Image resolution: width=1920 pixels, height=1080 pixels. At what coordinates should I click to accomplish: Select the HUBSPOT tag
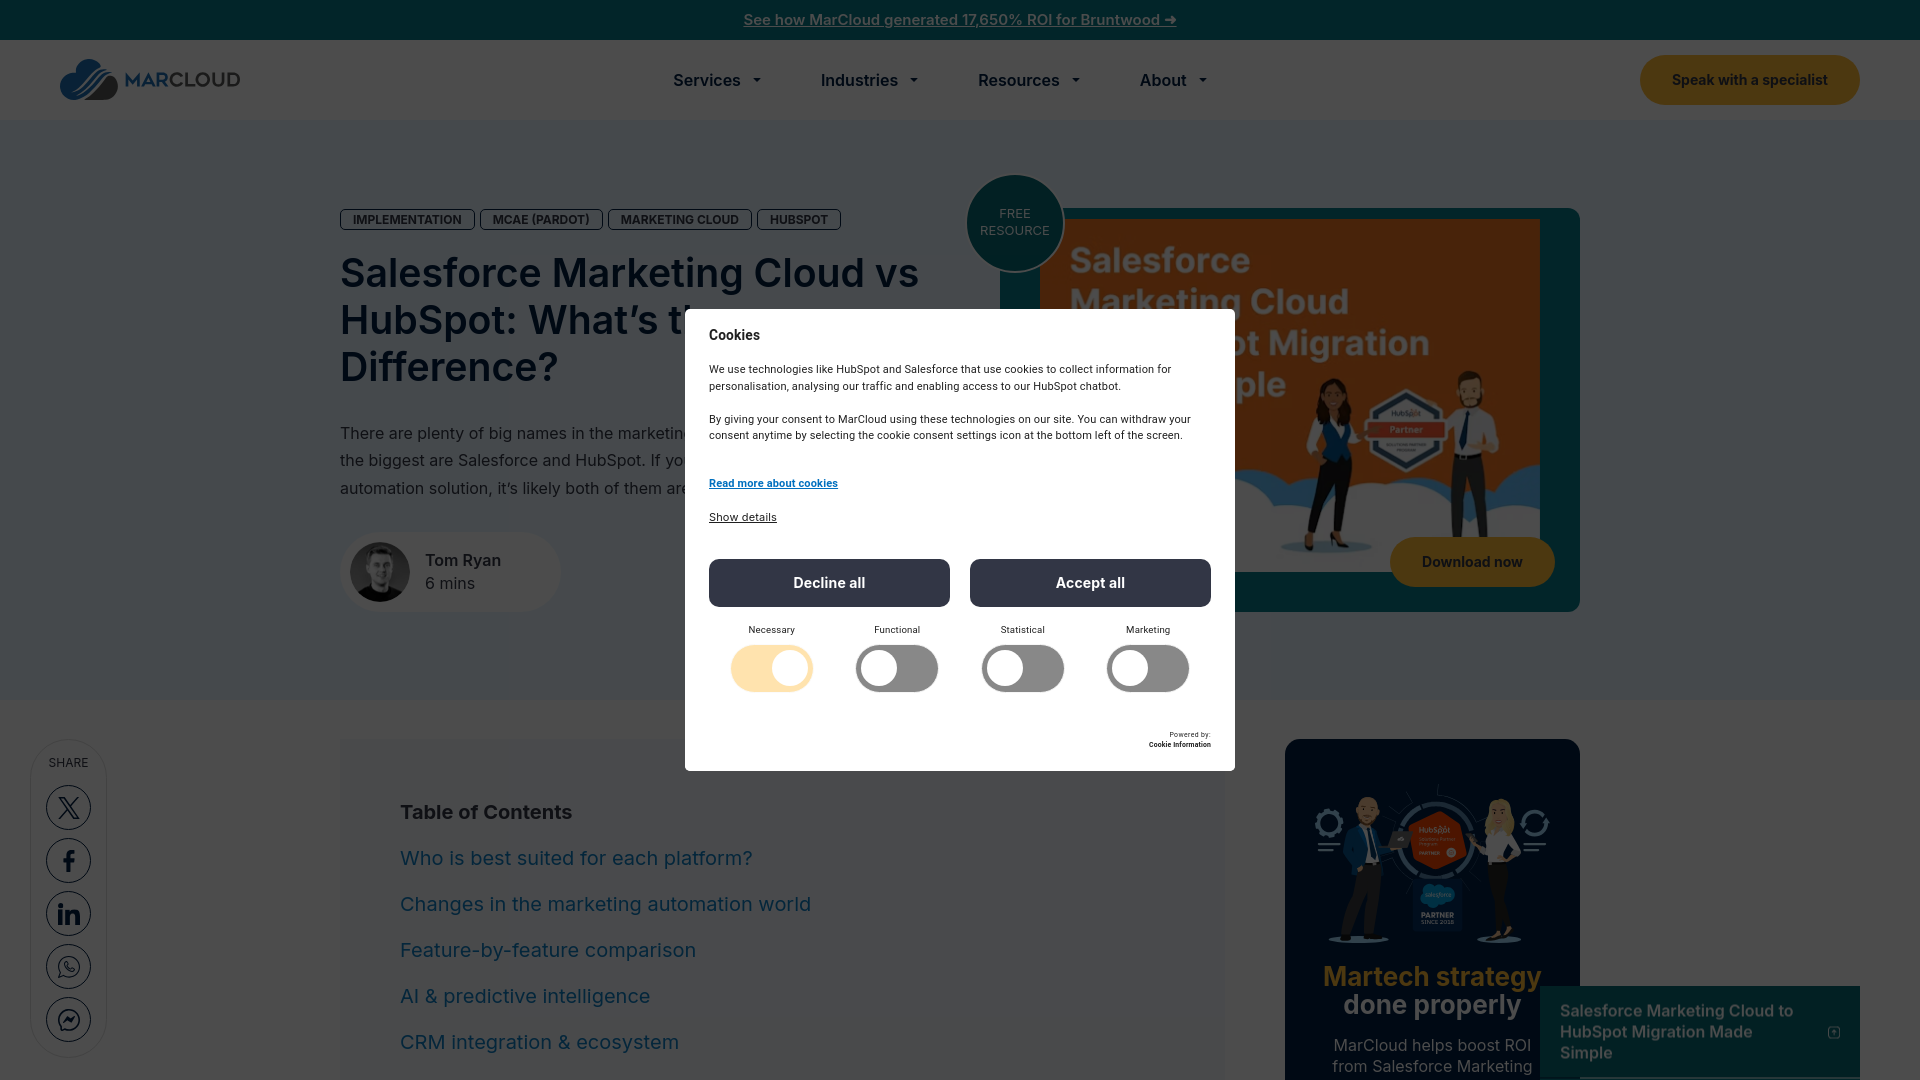(799, 220)
